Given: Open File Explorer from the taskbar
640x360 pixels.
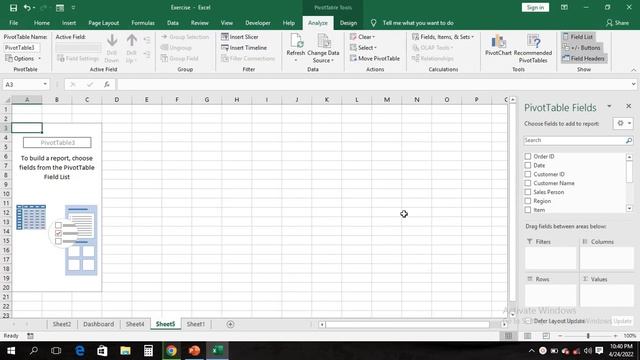Looking at the screenshot, I should [125, 351].
